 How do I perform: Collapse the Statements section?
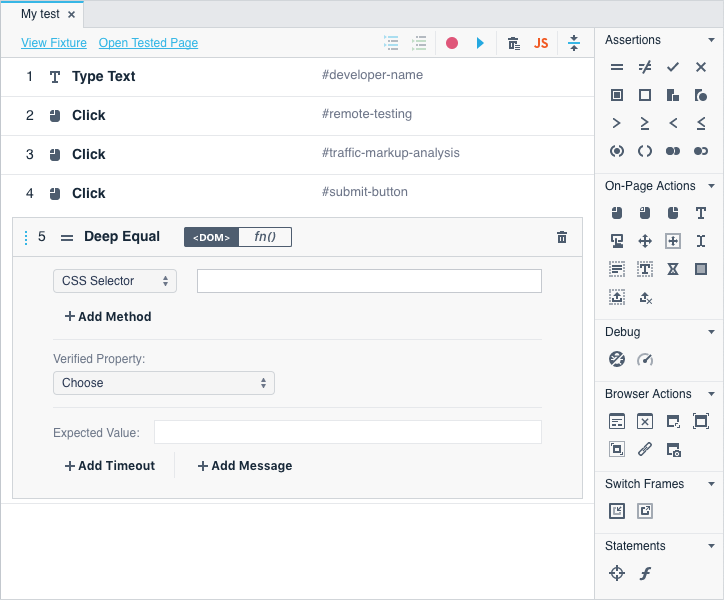coord(712,546)
